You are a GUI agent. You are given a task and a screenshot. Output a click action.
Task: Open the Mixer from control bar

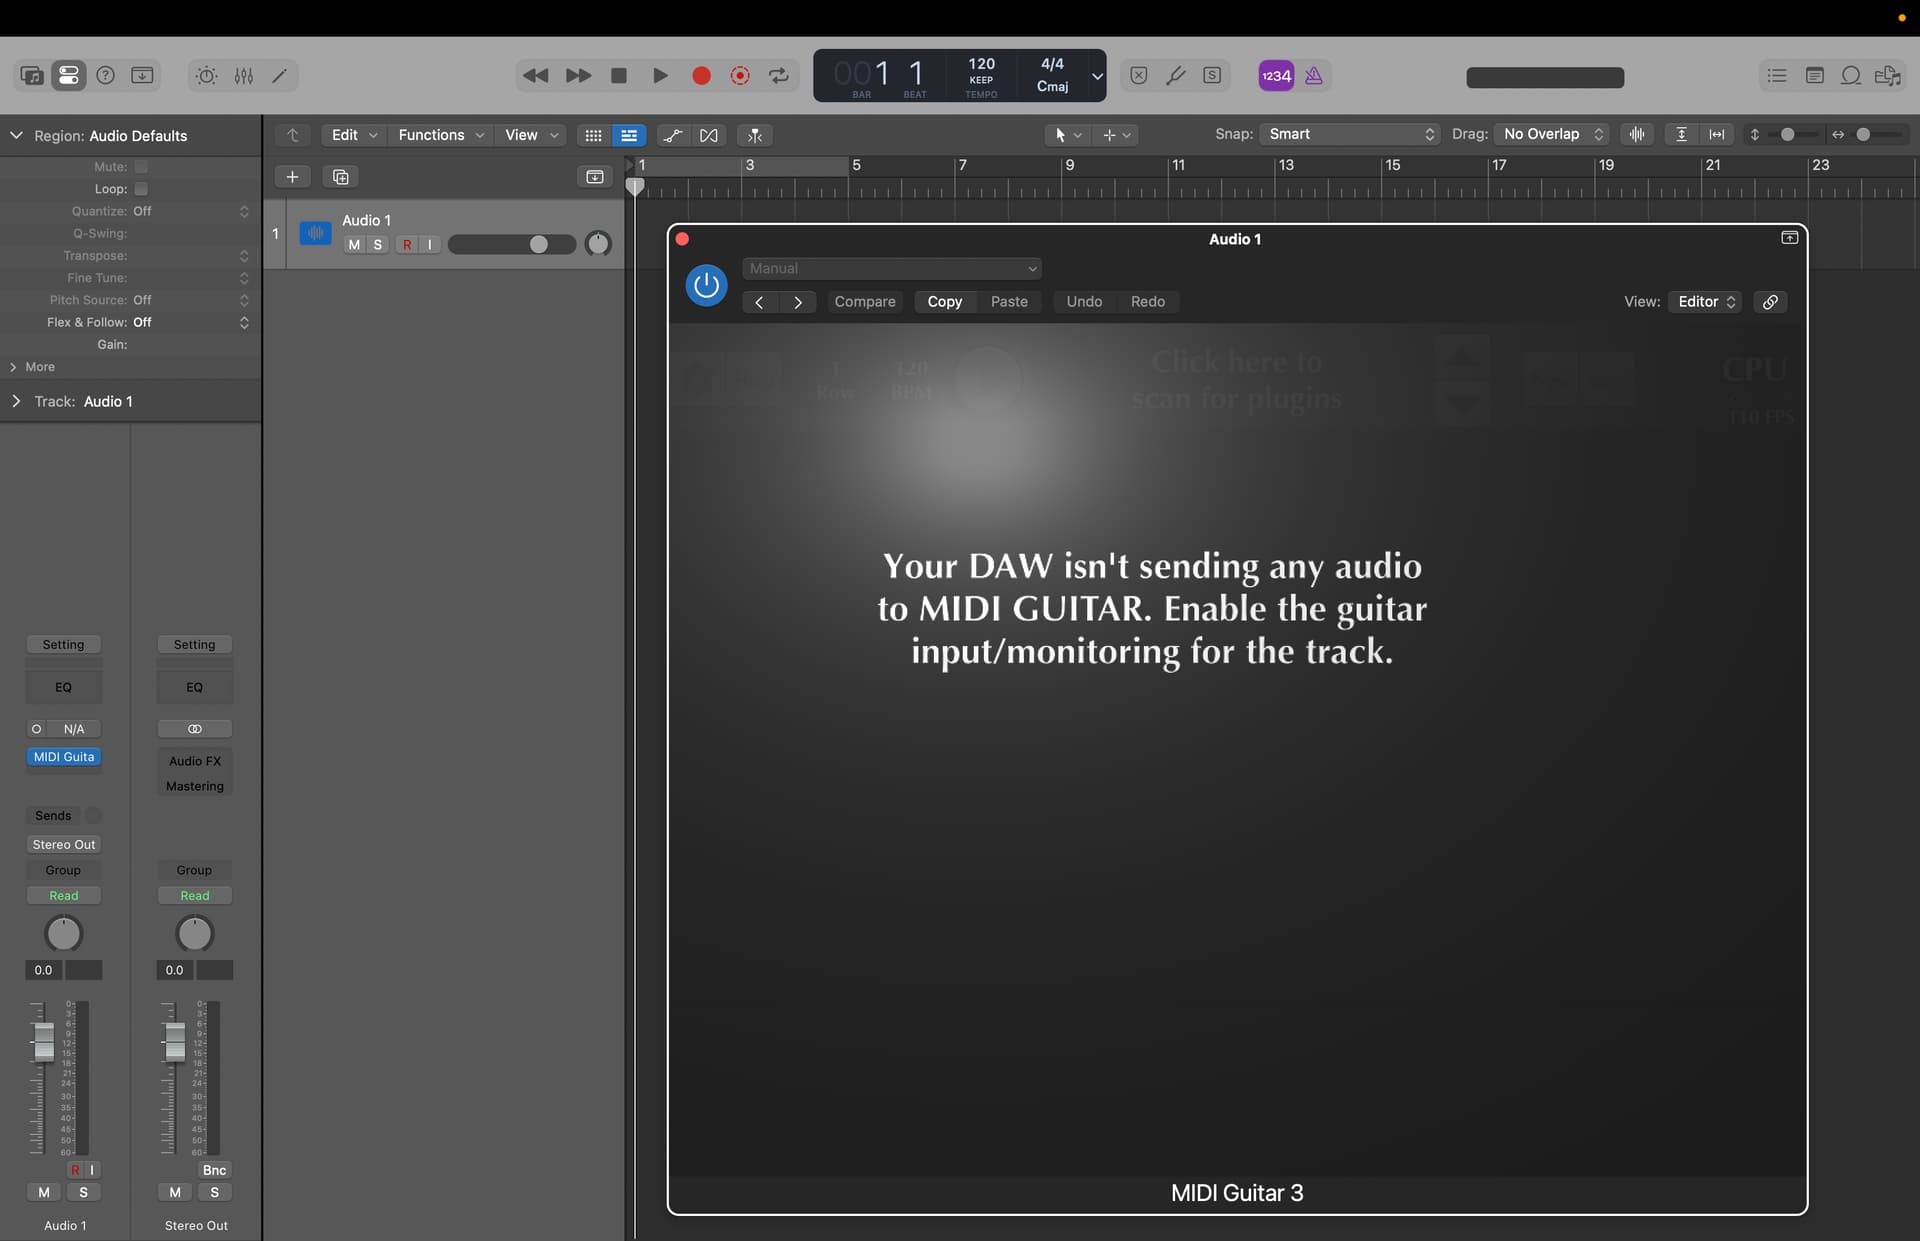click(244, 76)
